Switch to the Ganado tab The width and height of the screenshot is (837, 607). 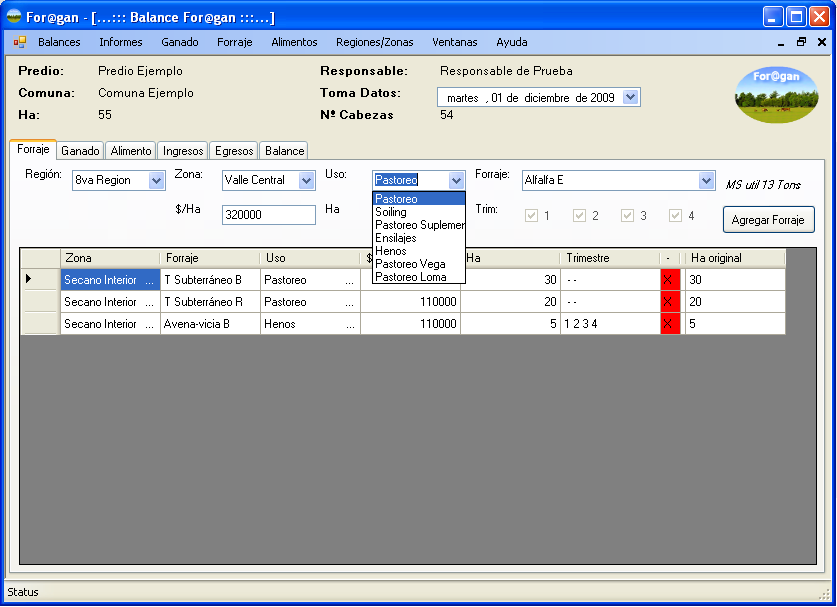pyautogui.click(x=80, y=151)
